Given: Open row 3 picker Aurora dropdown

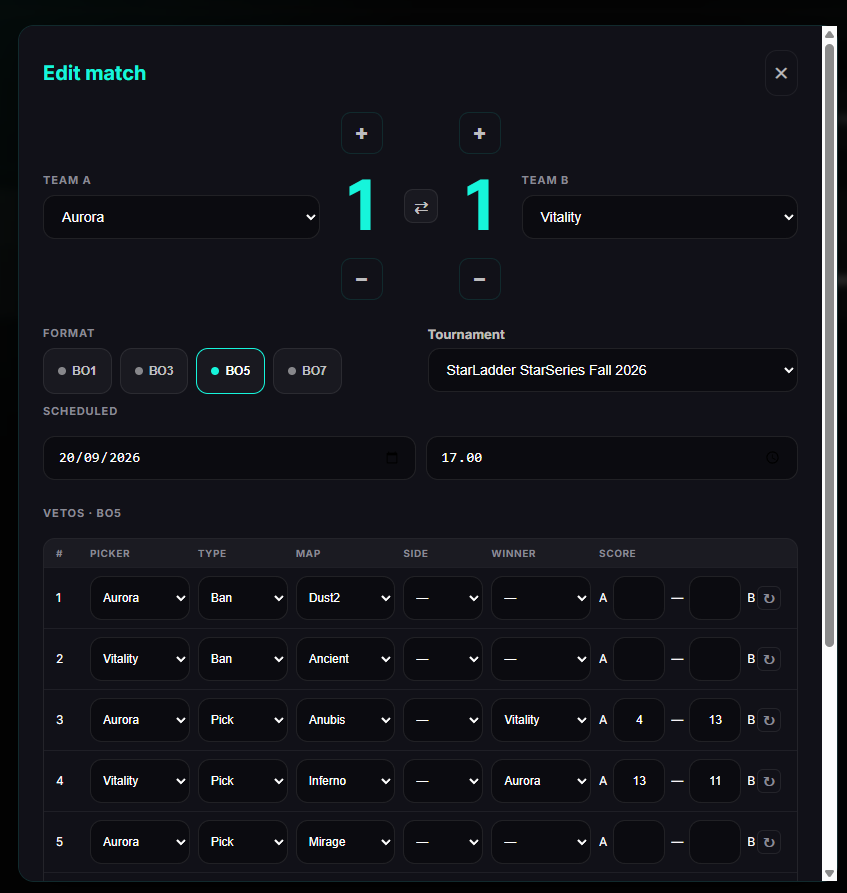Looking at the screenshot, I should (140, 720).
